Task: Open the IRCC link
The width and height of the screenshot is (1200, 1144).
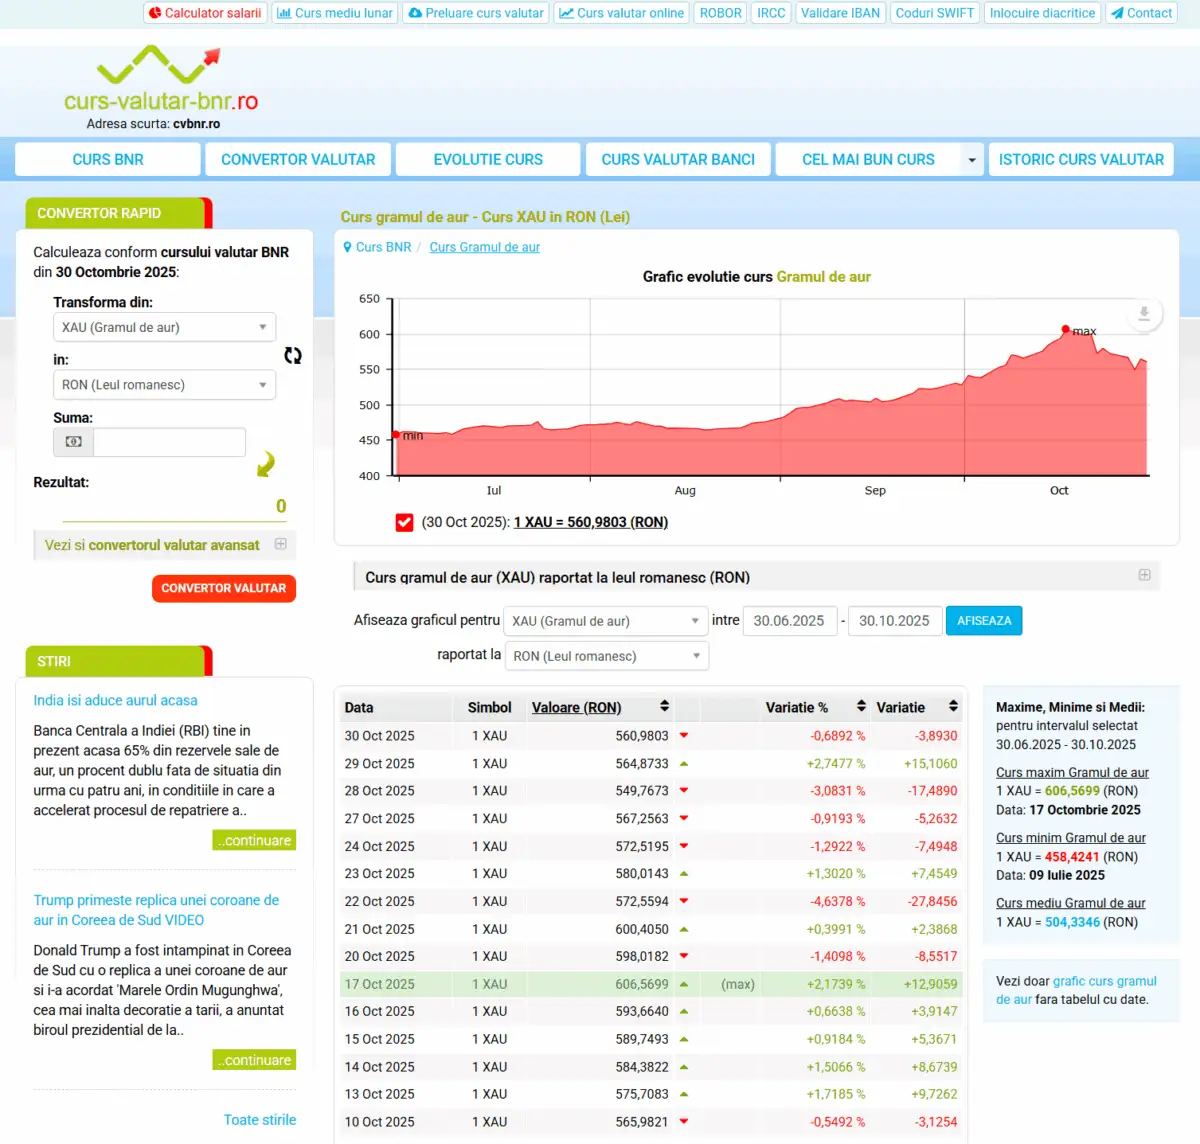Action: pyautogui.click(x=771, y=13)
